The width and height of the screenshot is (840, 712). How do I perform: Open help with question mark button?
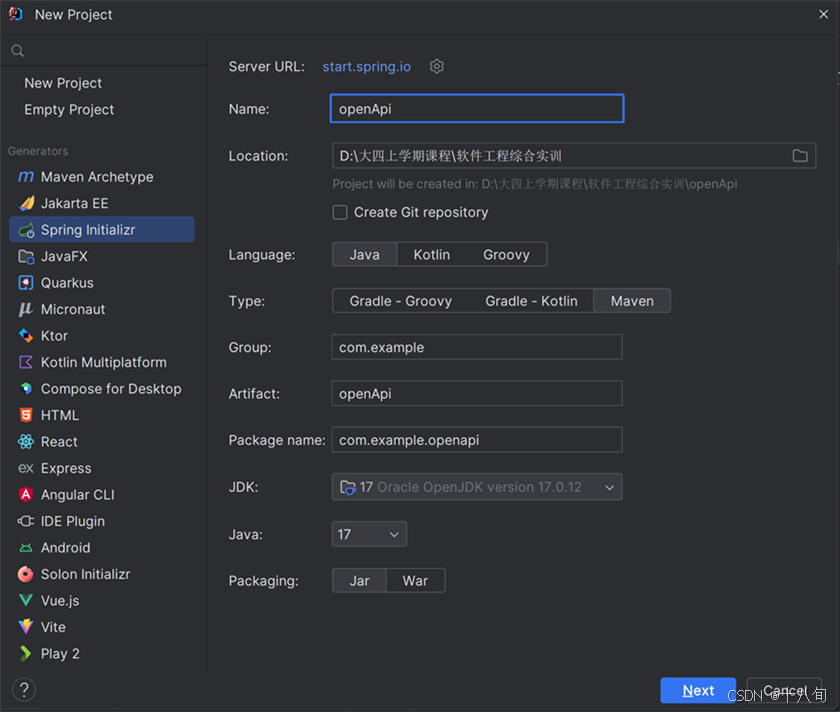tap(24, 690)
